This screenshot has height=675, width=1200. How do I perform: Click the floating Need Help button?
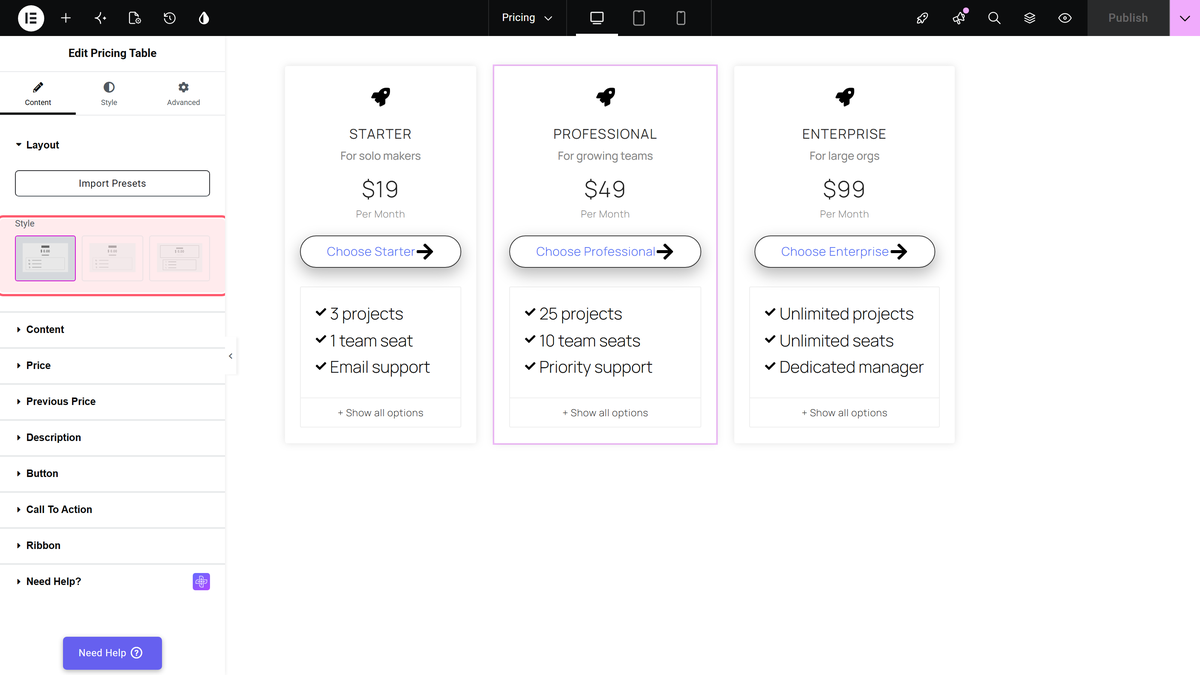[112, 653]
